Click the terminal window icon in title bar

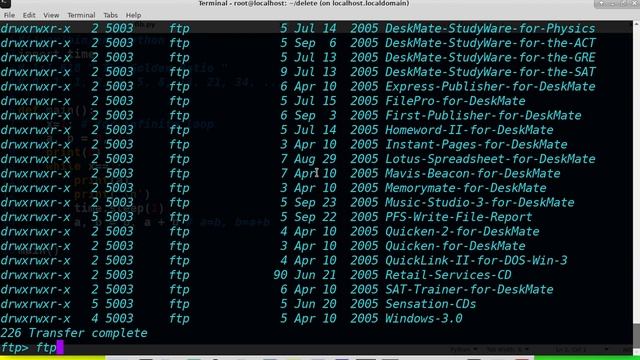pos(5,4)
